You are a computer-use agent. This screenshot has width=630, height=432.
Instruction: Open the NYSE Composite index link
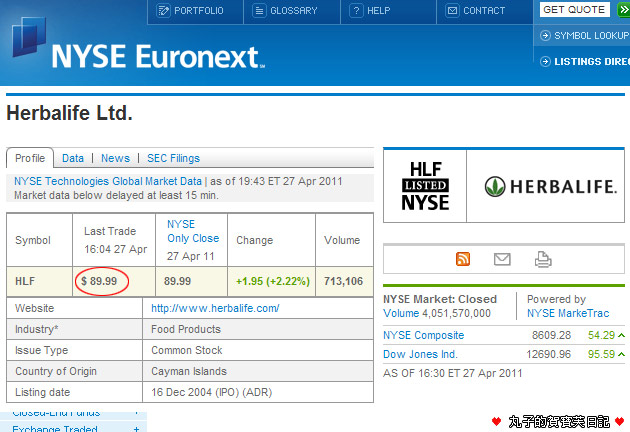coord(423,335)
